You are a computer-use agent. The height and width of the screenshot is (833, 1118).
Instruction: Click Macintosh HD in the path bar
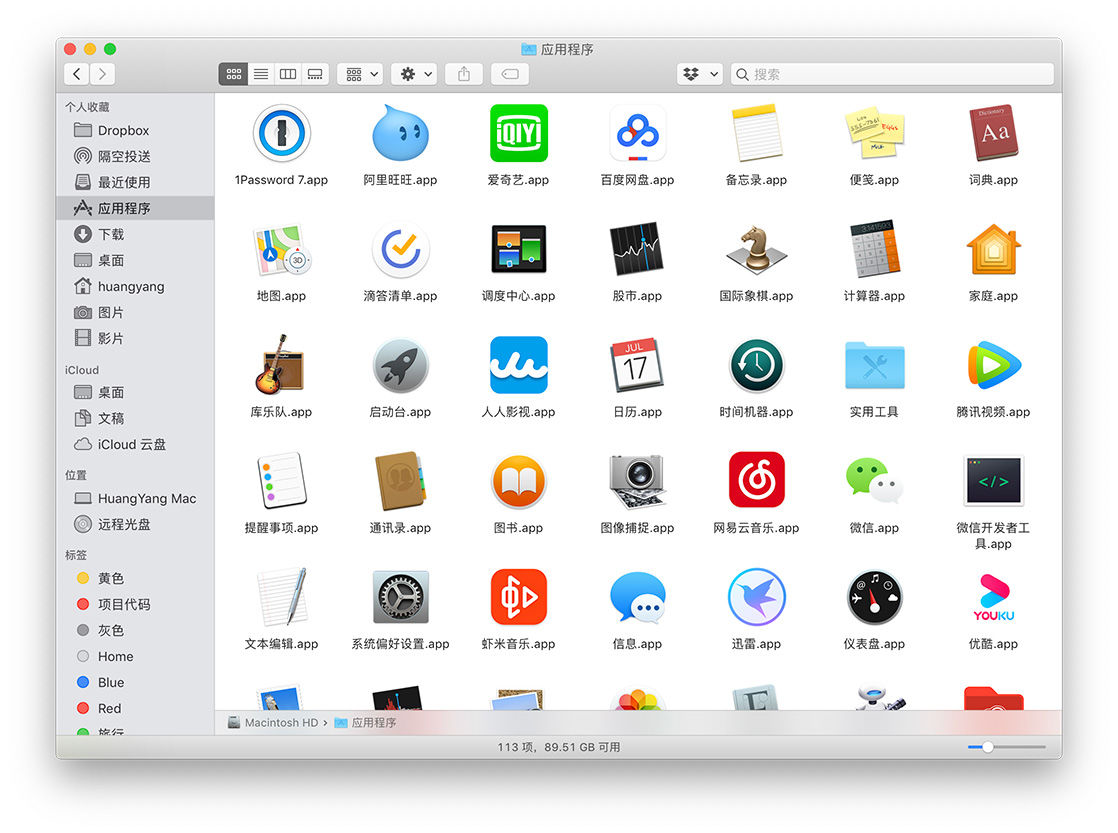tap(273, 722)
